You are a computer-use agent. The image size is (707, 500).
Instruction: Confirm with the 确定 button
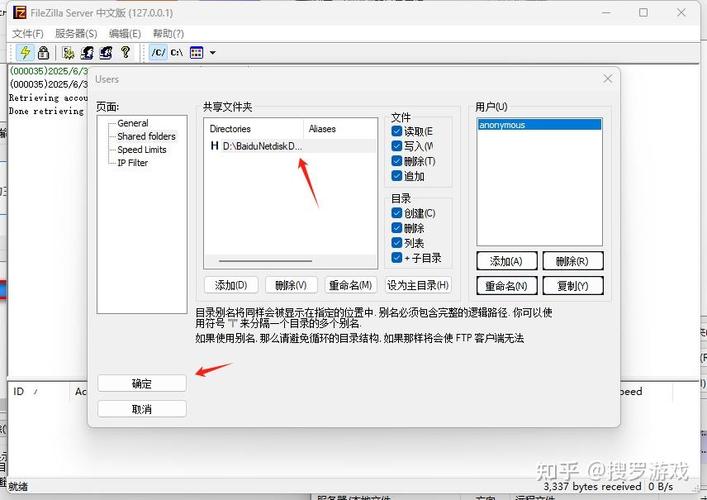(142, 384)
